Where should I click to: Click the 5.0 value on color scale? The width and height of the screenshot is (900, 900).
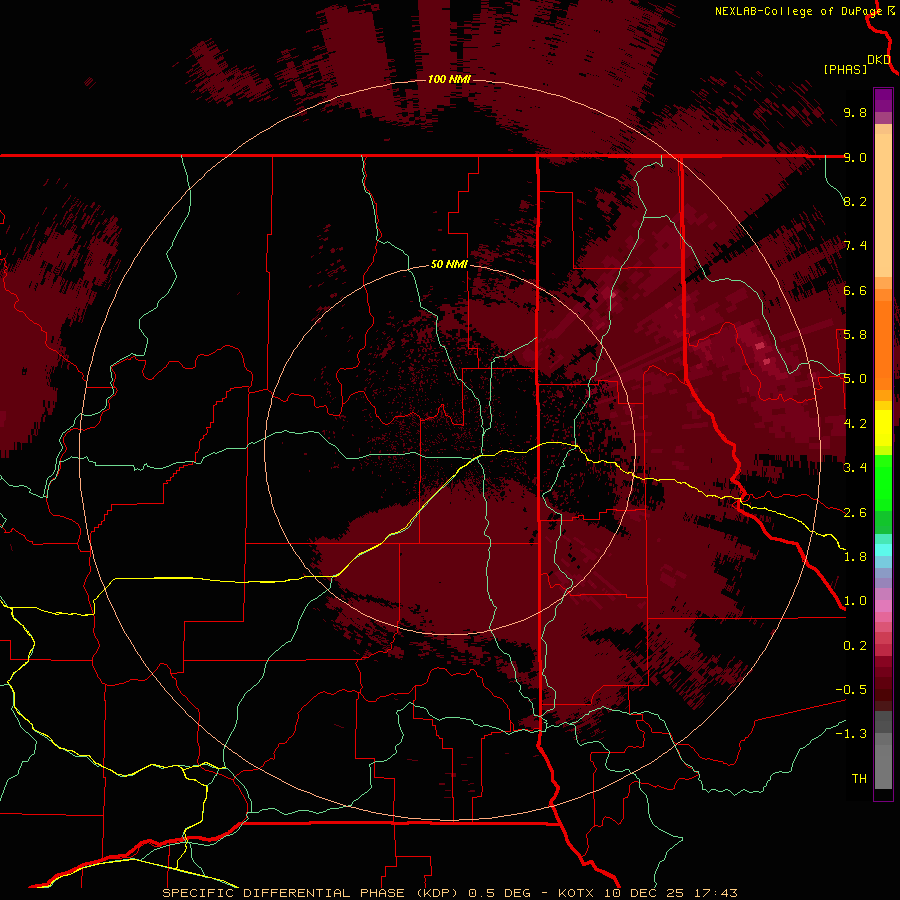coord(855,379)
